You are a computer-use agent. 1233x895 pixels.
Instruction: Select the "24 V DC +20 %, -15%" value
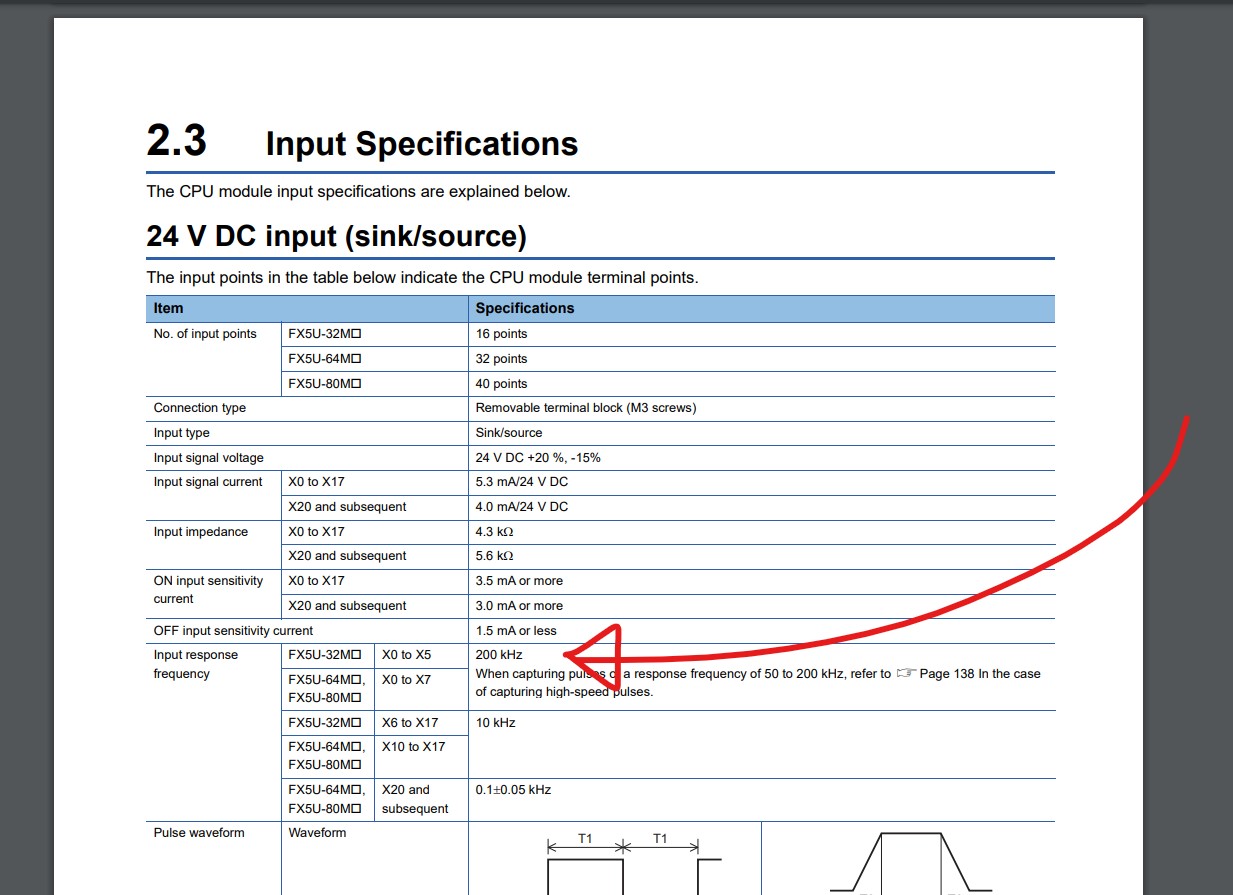click(x=537, y=458)
